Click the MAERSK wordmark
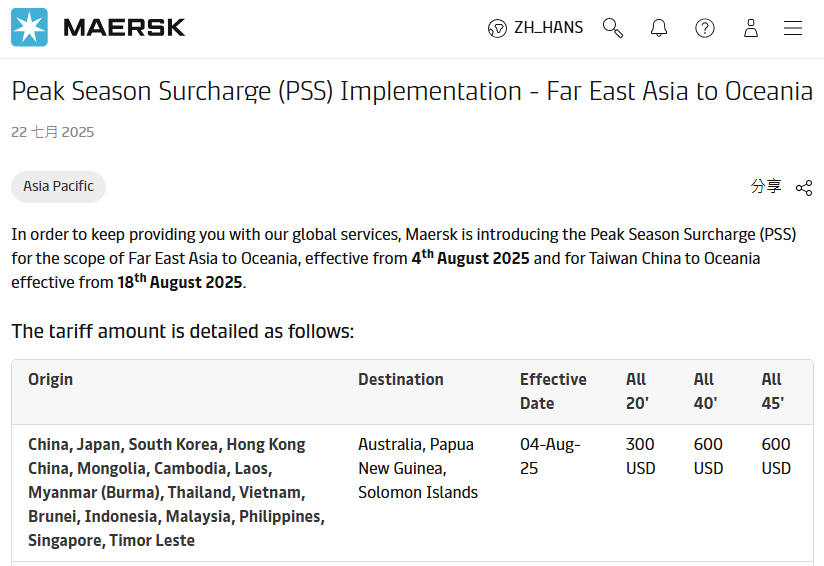 click(x=124, y=28)
